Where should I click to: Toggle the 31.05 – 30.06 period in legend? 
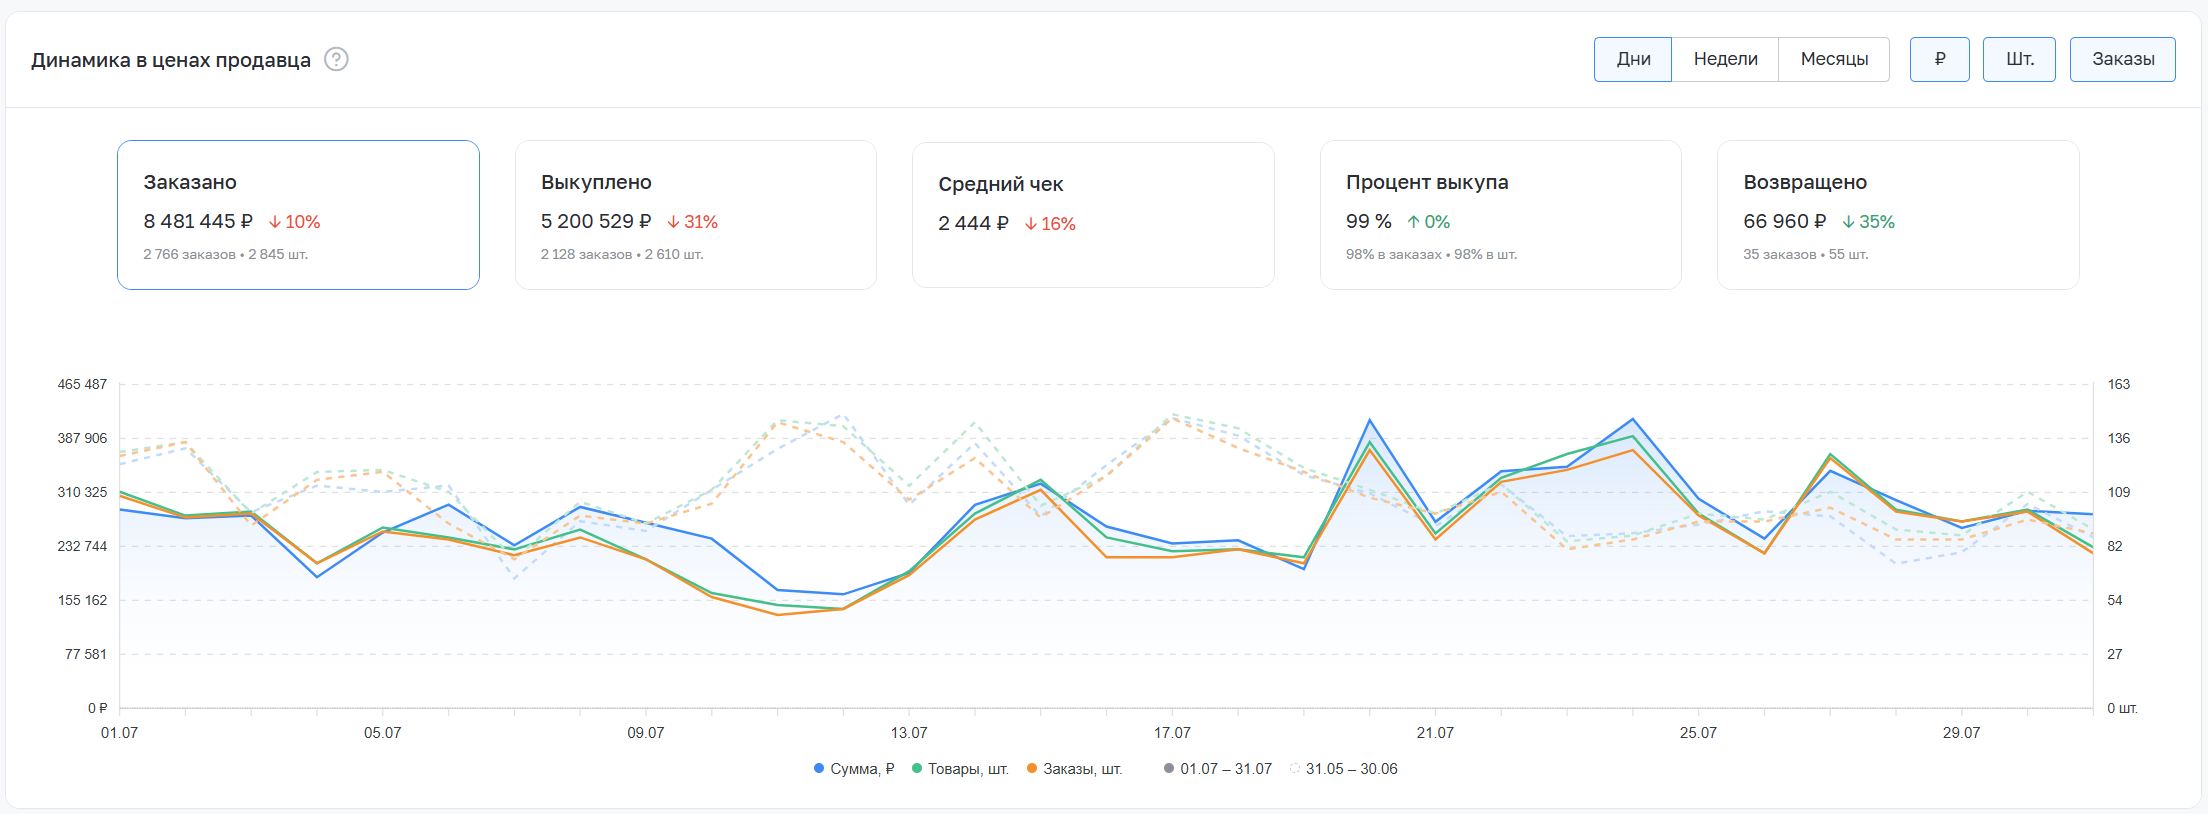point(1343,769)
